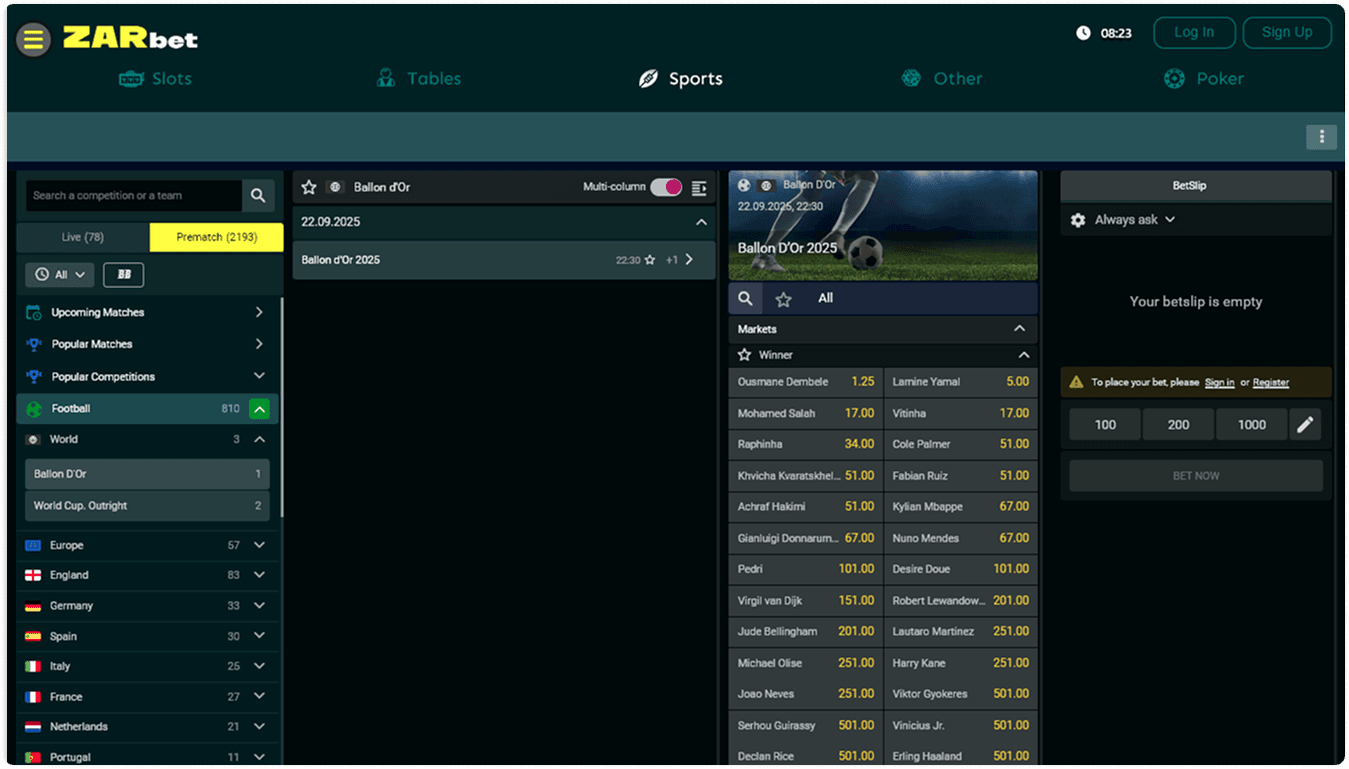
Task: Set stake to 100
Action: click(x=1105, y=425)
